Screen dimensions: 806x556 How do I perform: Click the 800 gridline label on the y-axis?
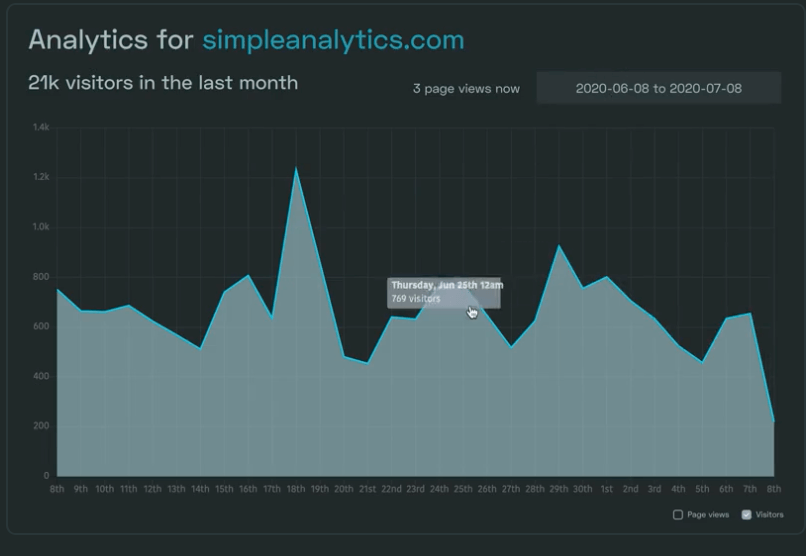click(x=41, y=276)
